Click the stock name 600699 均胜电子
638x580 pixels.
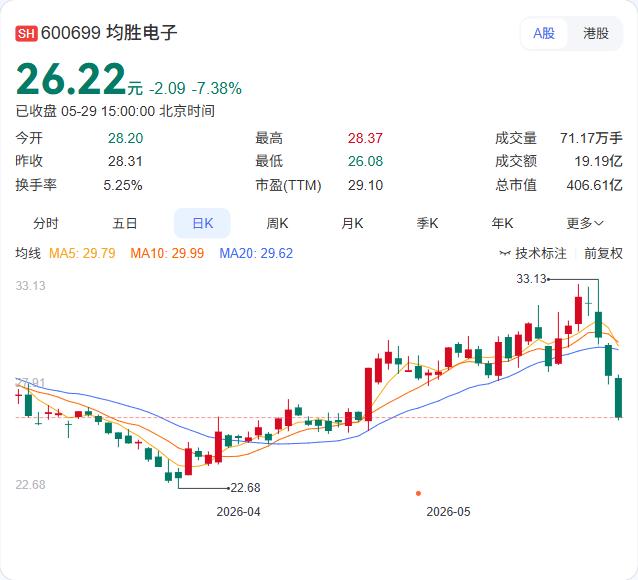[109, 33]
